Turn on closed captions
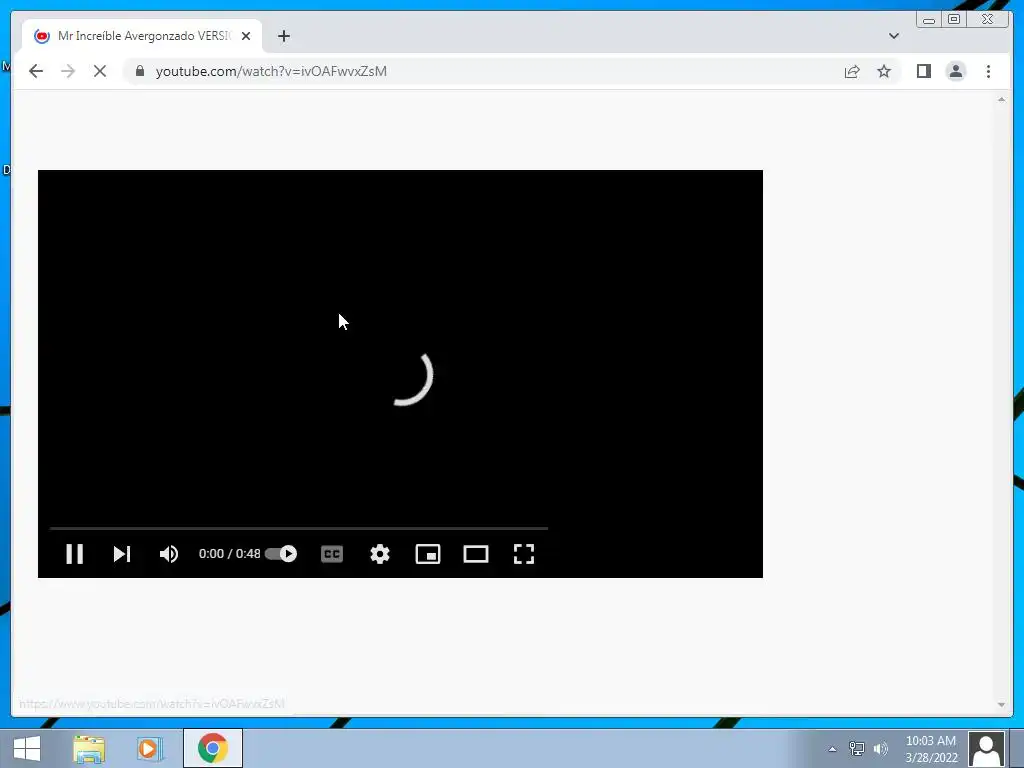 pos(332,554)
